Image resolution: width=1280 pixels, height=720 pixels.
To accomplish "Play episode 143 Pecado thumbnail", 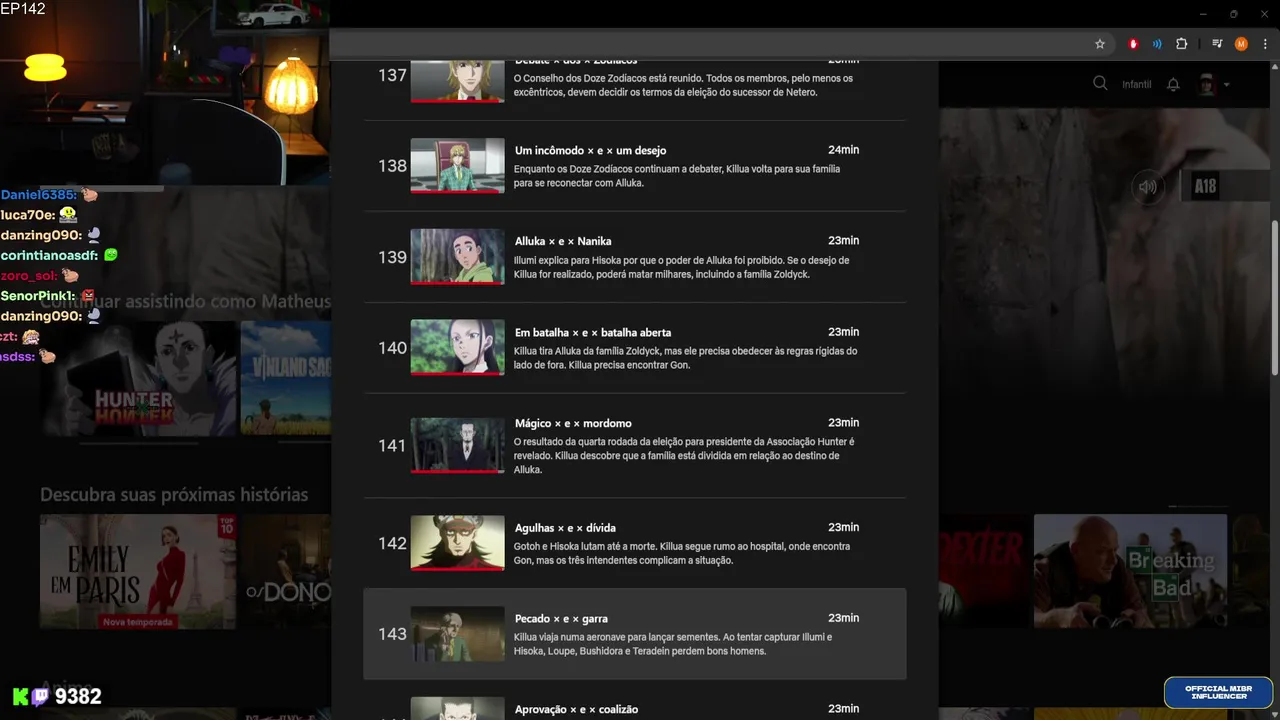I will coord(457,634).
